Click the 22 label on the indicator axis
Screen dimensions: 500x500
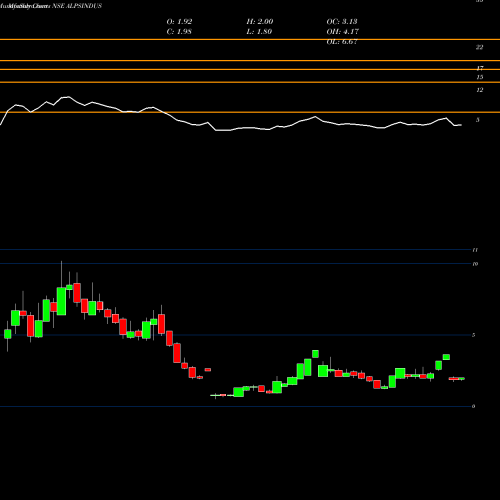(479, 47)
